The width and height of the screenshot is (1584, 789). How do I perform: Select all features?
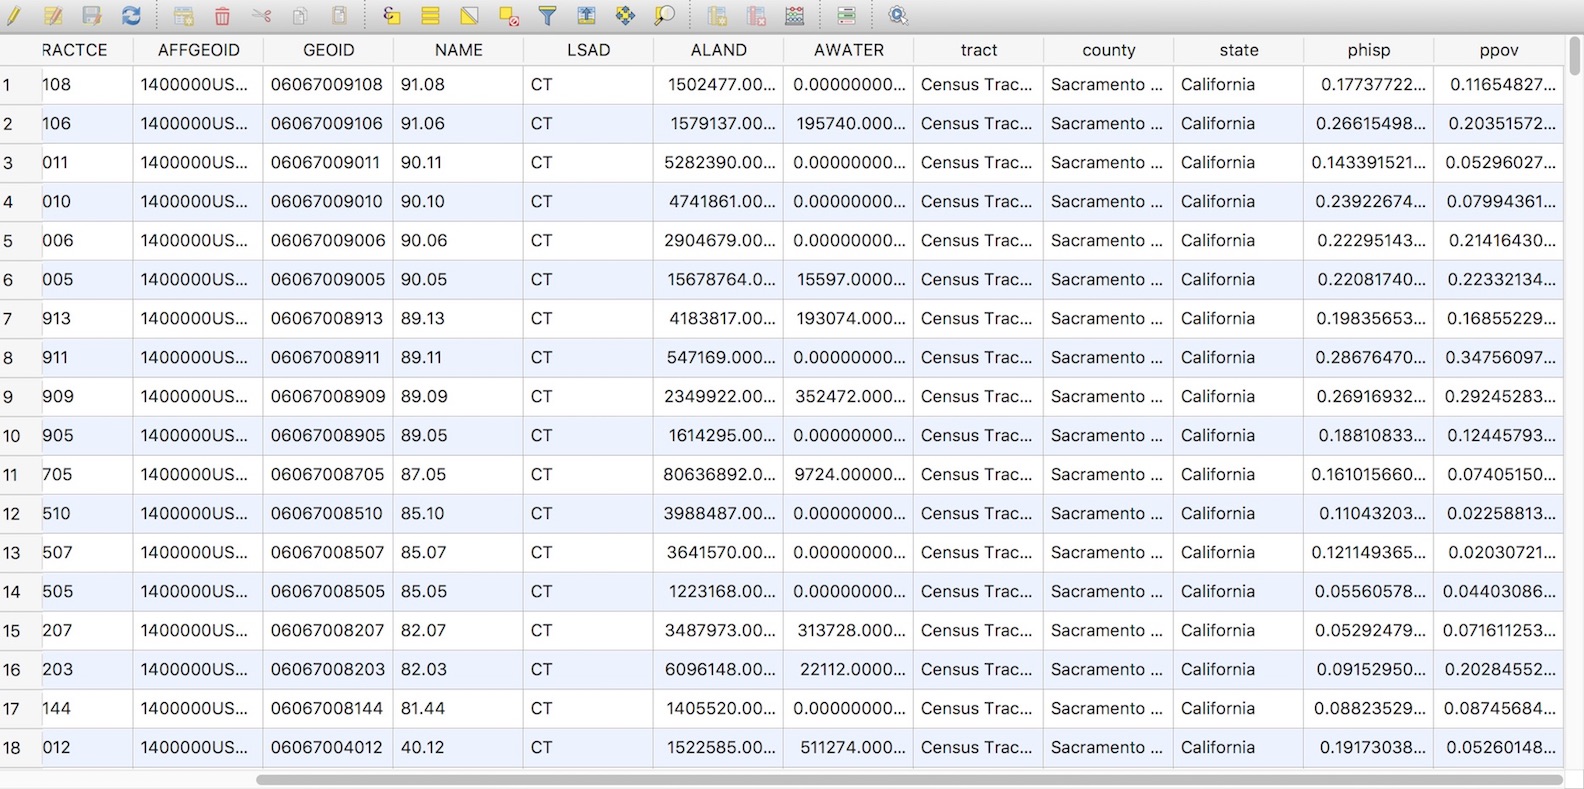[x=430, y=15]
